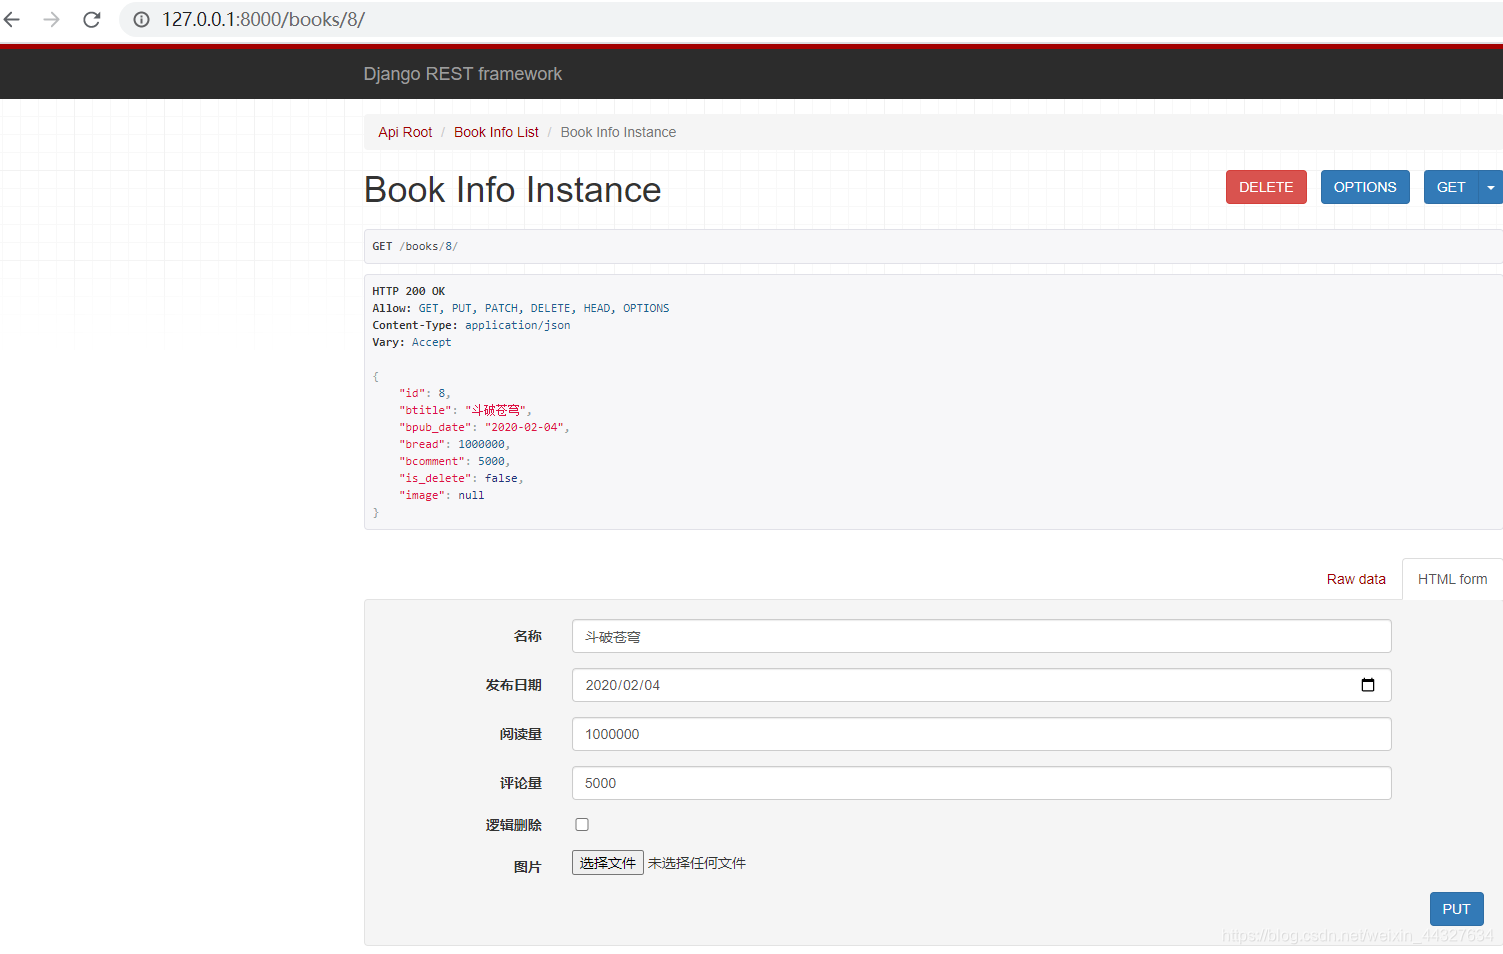Screen dimensions: 1503x954
Task: Open Django REST framework brand link
Action: (x=463, y=74)
